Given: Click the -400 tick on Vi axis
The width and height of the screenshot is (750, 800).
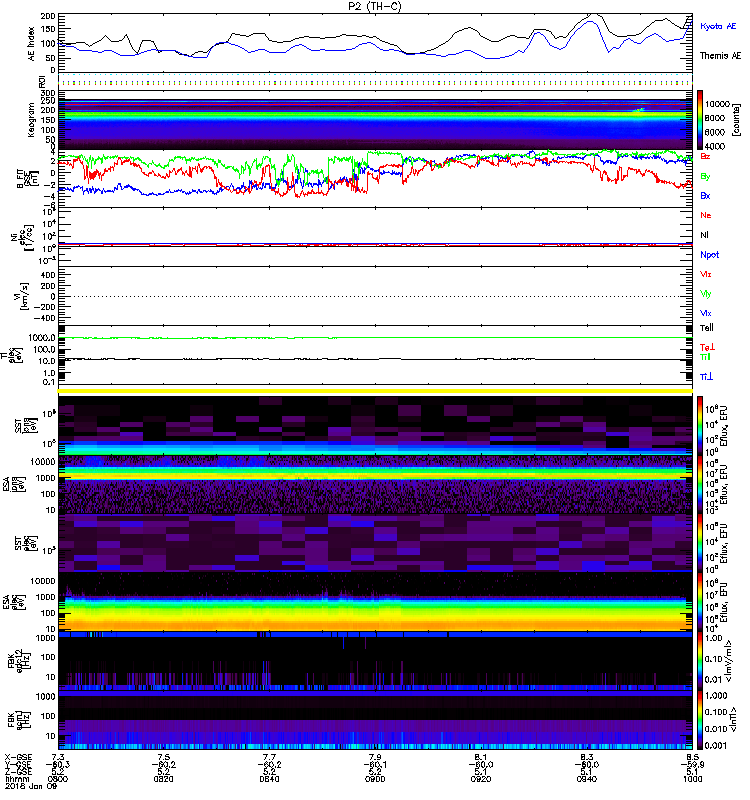Looking at the screenshot, I should [44, 318].
